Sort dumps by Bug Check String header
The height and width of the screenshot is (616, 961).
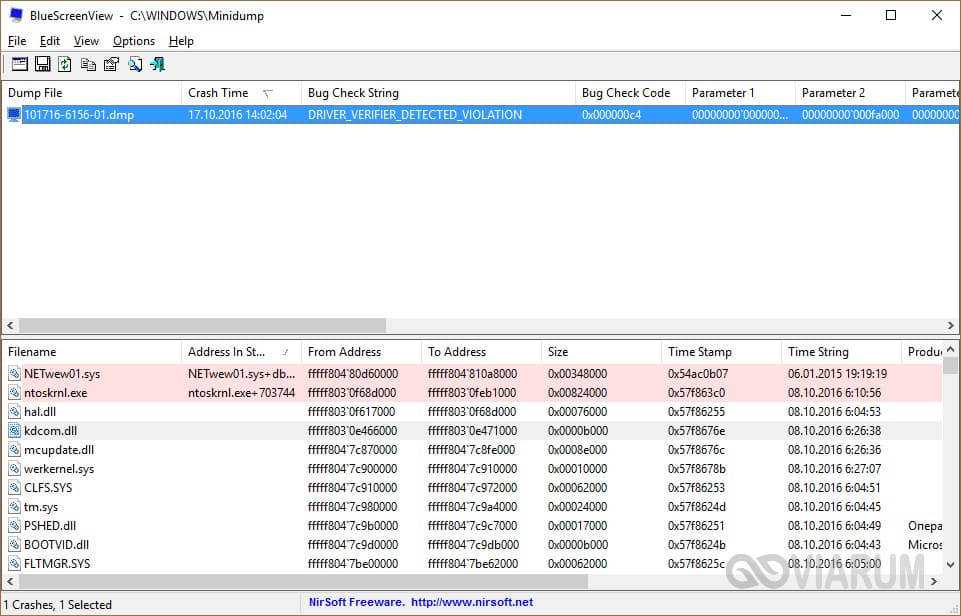point(353,93)
